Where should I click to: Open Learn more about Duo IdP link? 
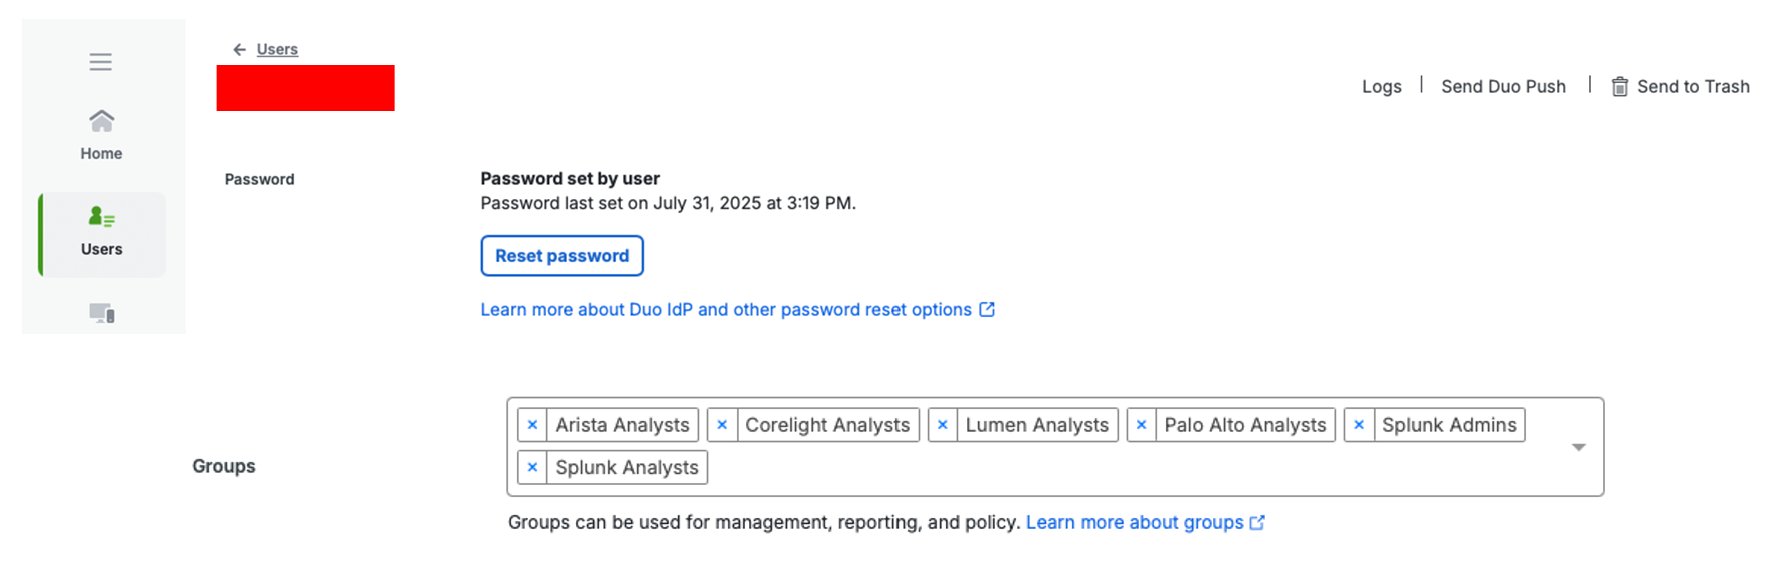[x=726, y=310]
